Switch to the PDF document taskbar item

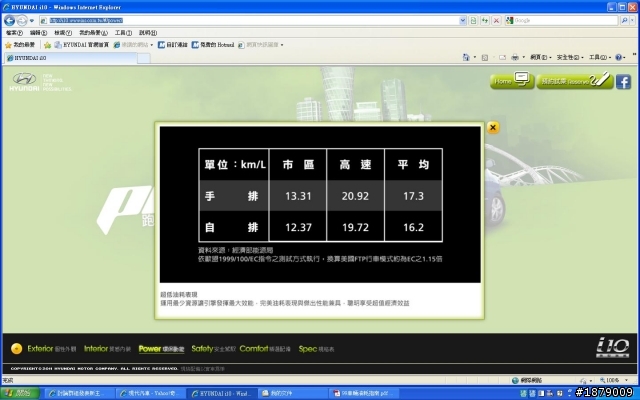tap(363, 393)
